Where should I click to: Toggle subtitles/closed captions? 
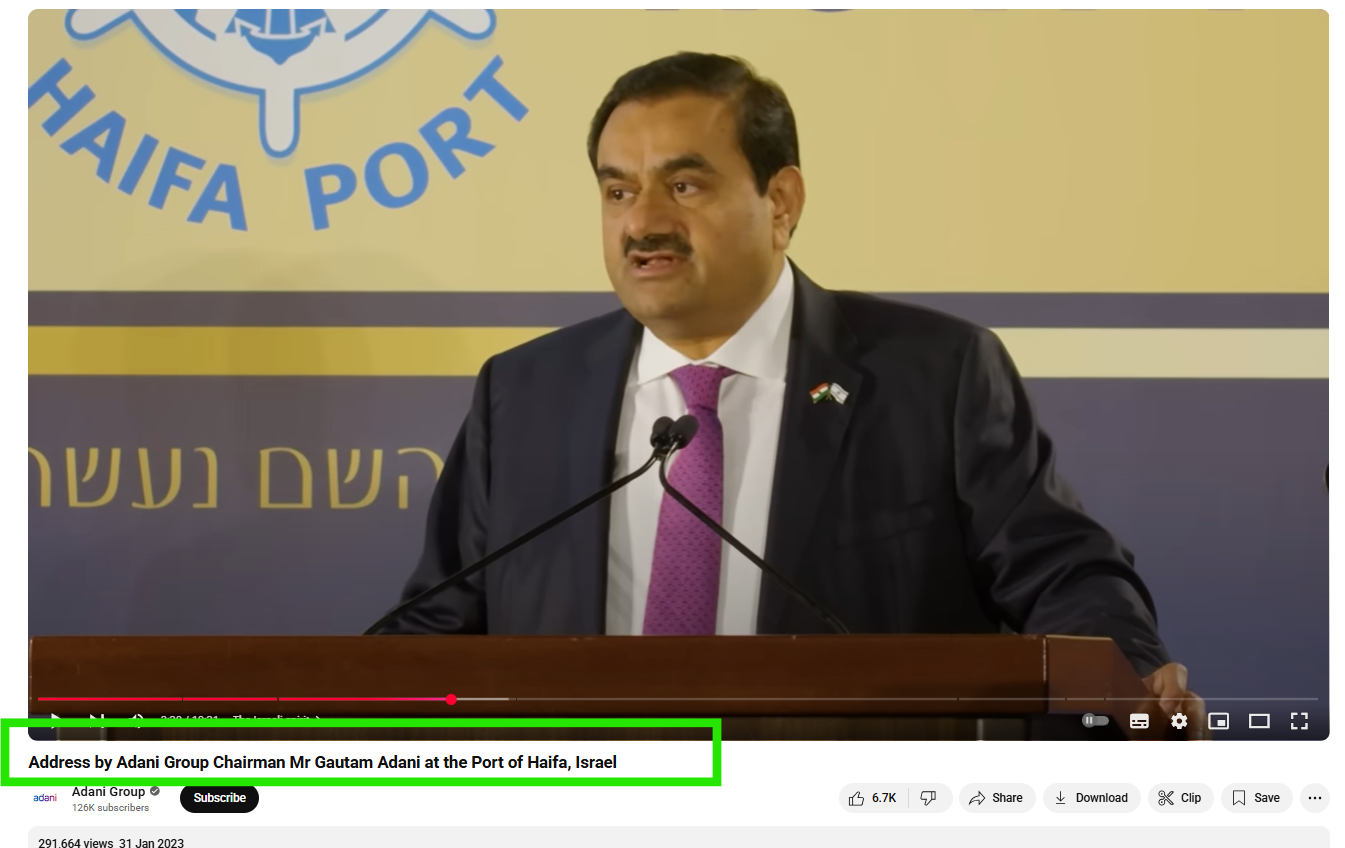coord(1139,721)
